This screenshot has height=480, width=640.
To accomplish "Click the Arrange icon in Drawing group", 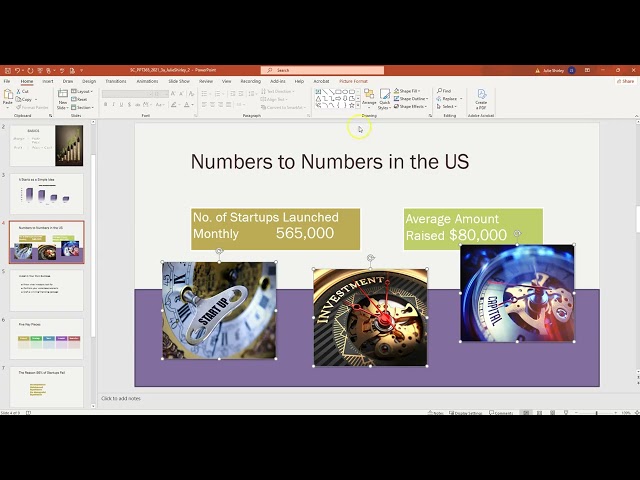I will (369, 95).
